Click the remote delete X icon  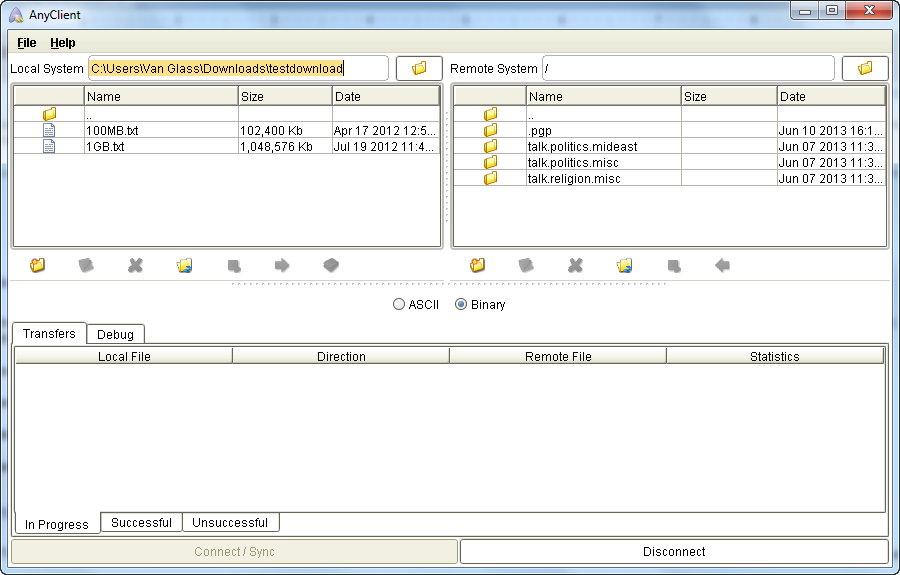576,266
